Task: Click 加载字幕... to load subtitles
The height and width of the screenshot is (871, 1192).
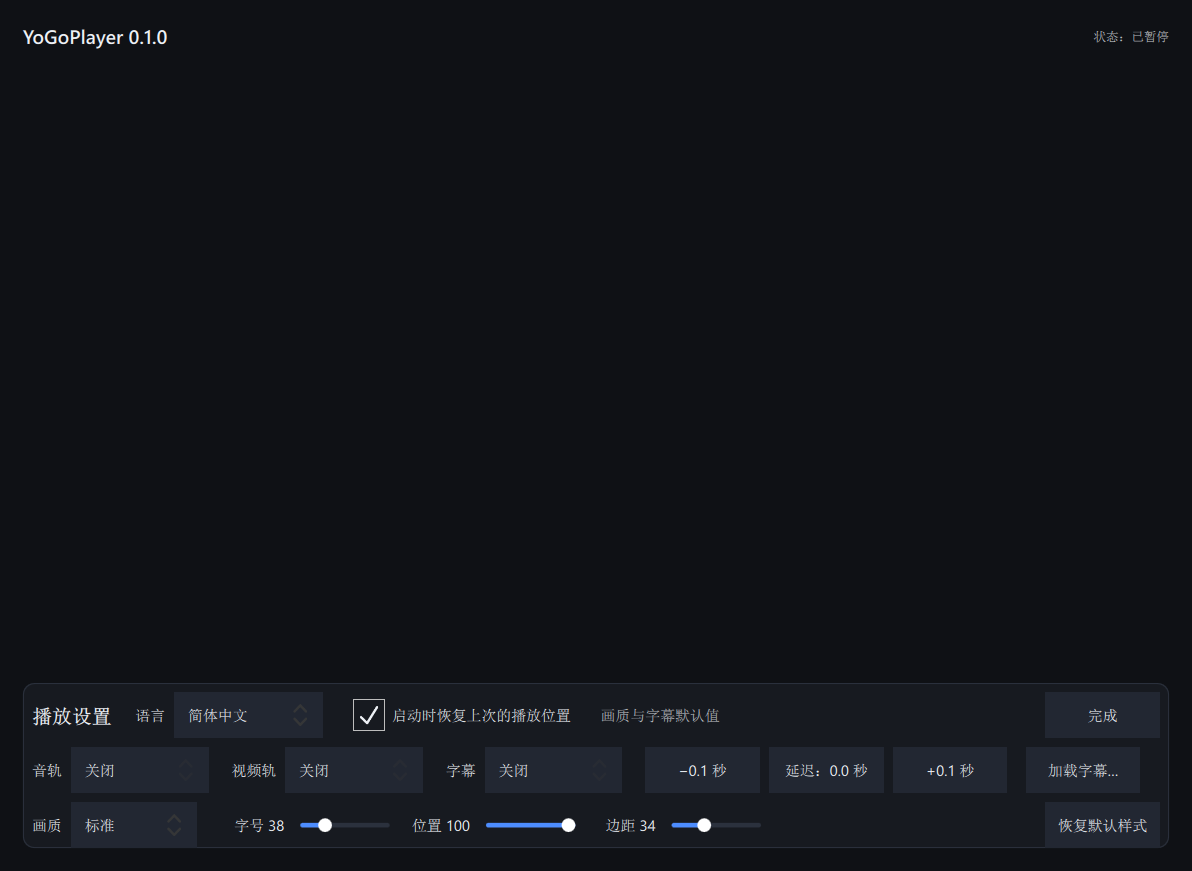Action: (x=1083, y=770)
